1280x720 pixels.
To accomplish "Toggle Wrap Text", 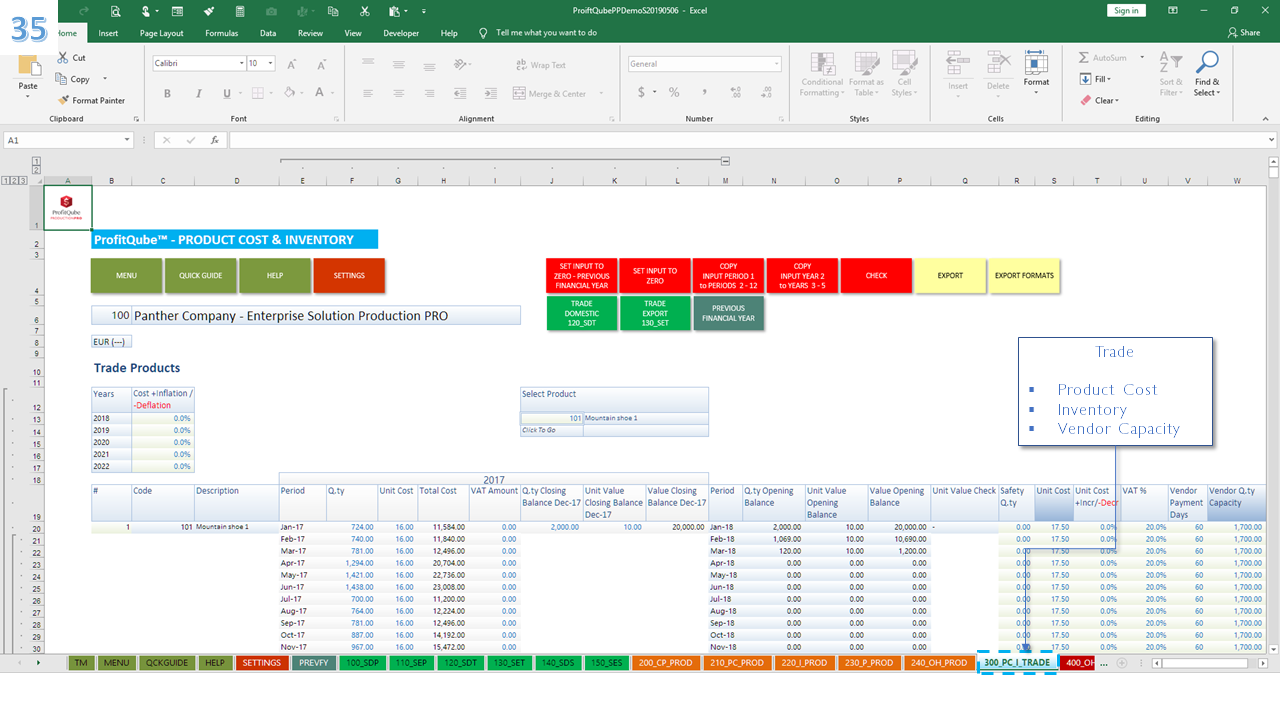I will [x=540, y=65].
